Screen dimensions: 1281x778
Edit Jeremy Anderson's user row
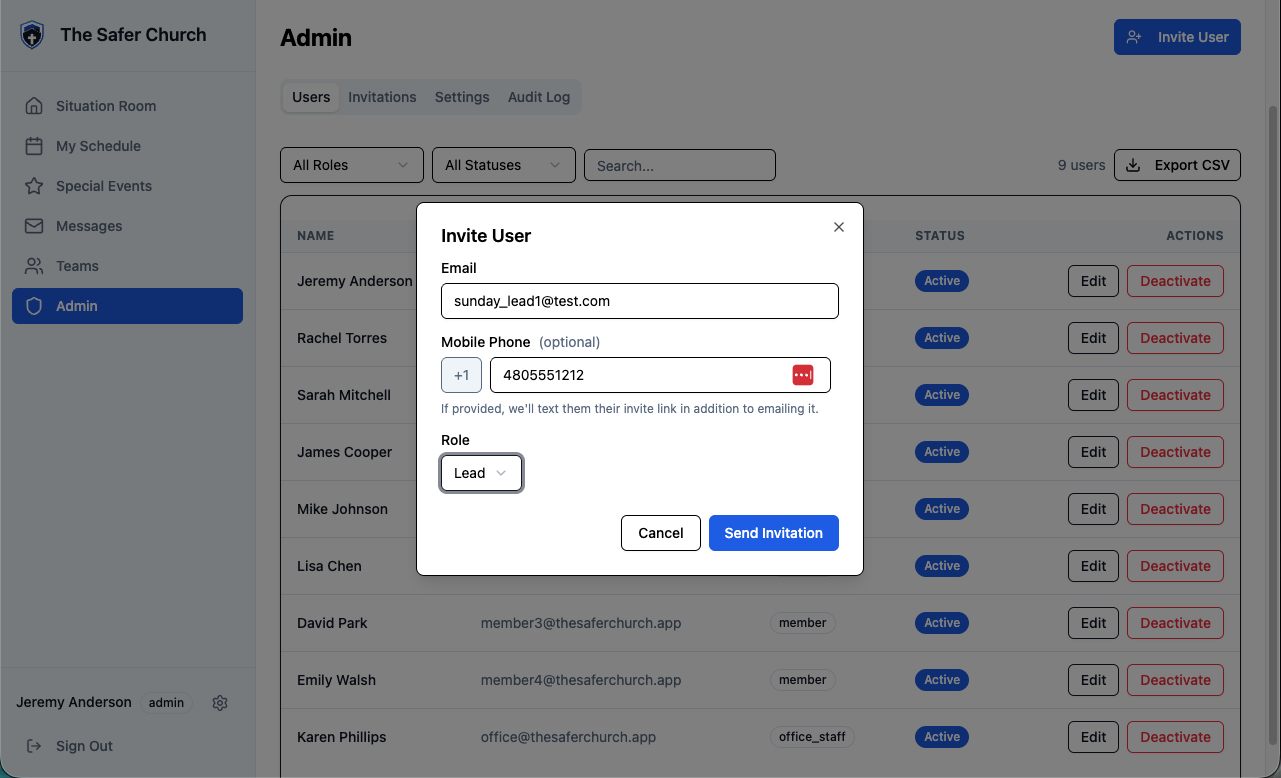tap(1094, 281)
